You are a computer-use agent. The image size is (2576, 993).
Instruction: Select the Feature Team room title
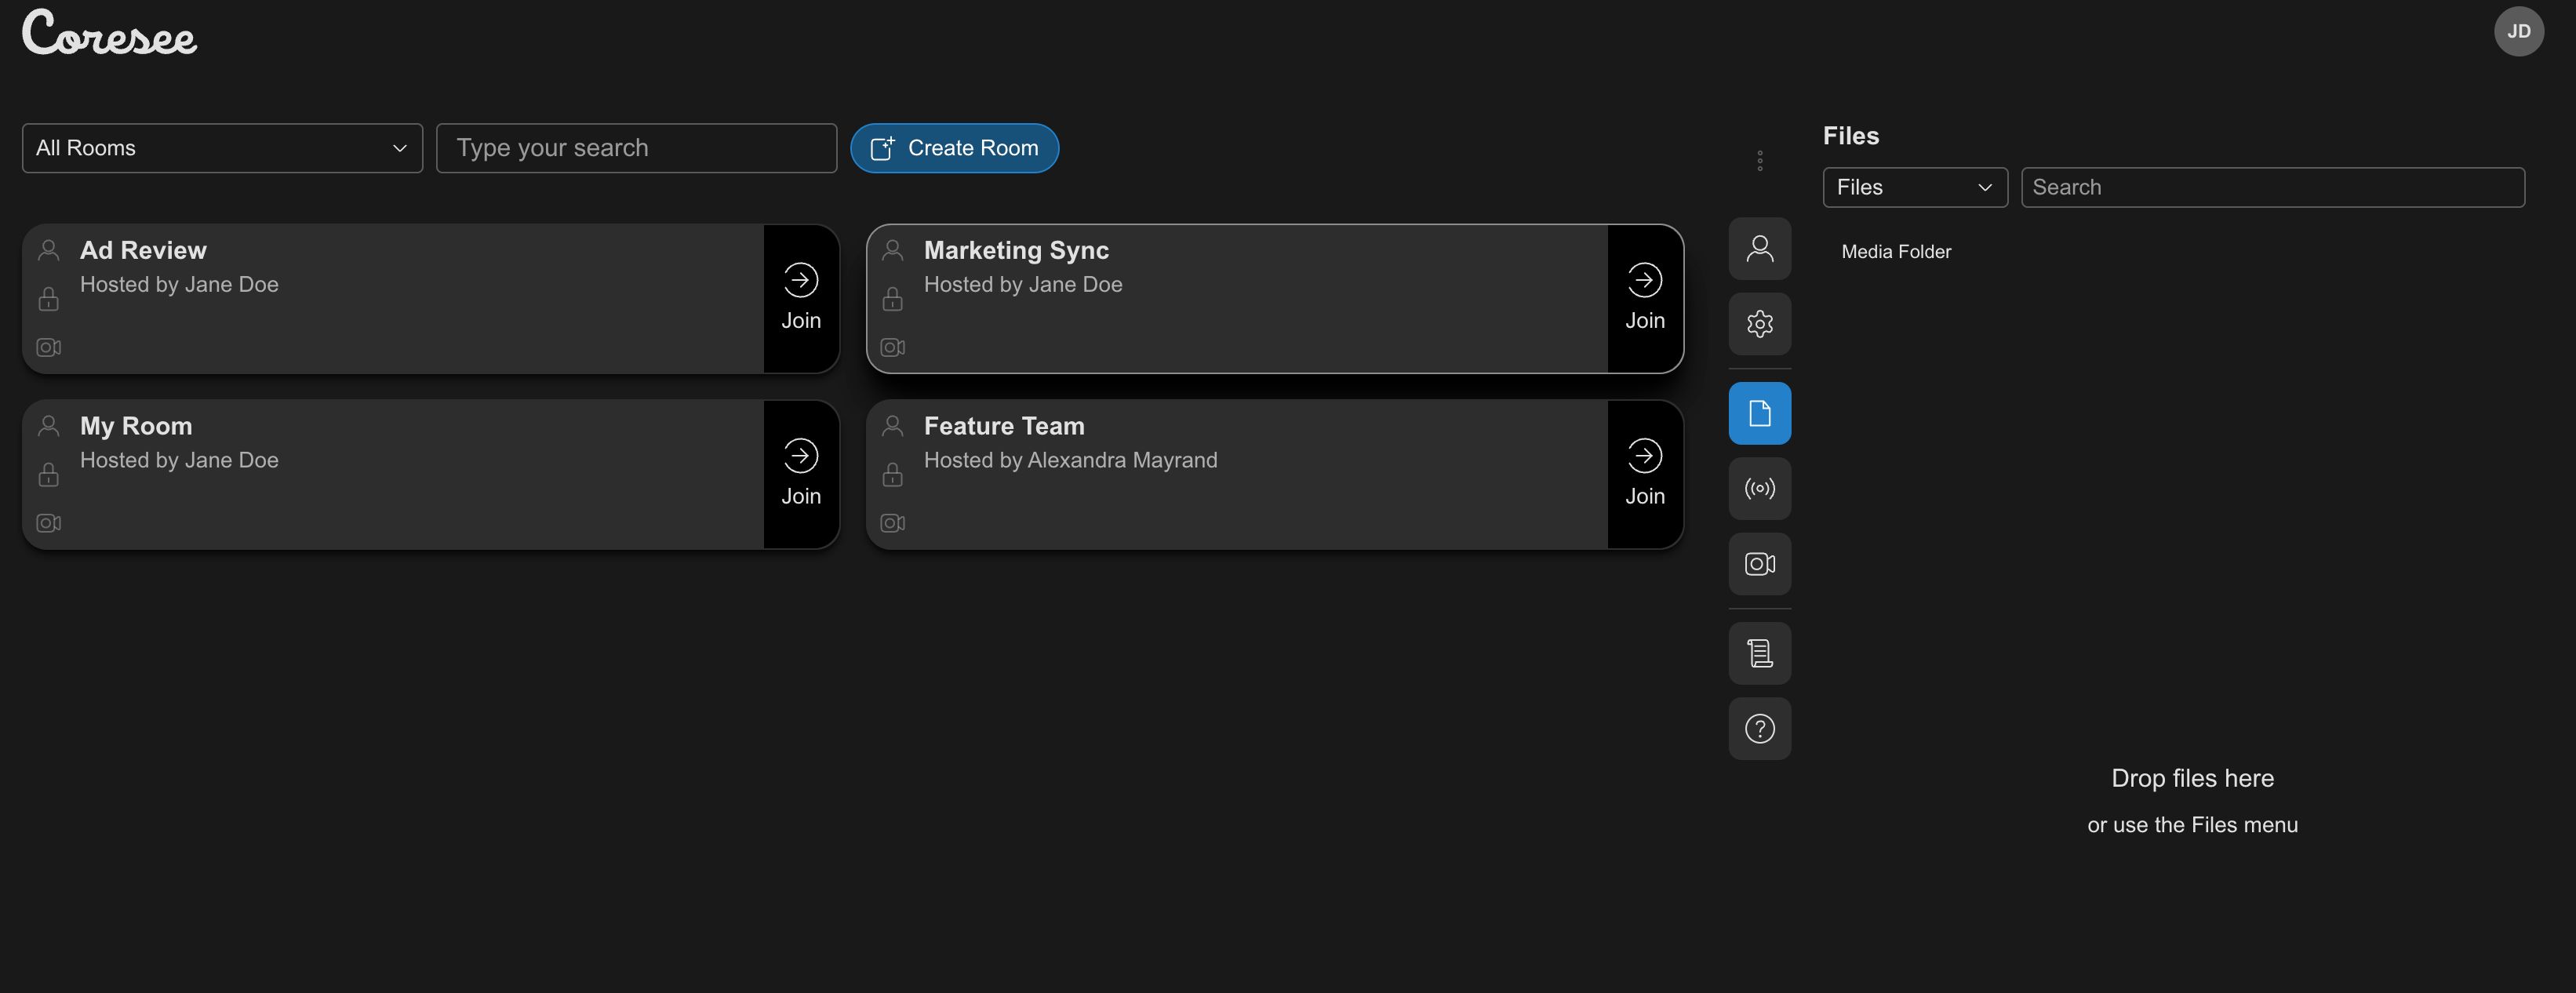click(x=1004, y=426)
